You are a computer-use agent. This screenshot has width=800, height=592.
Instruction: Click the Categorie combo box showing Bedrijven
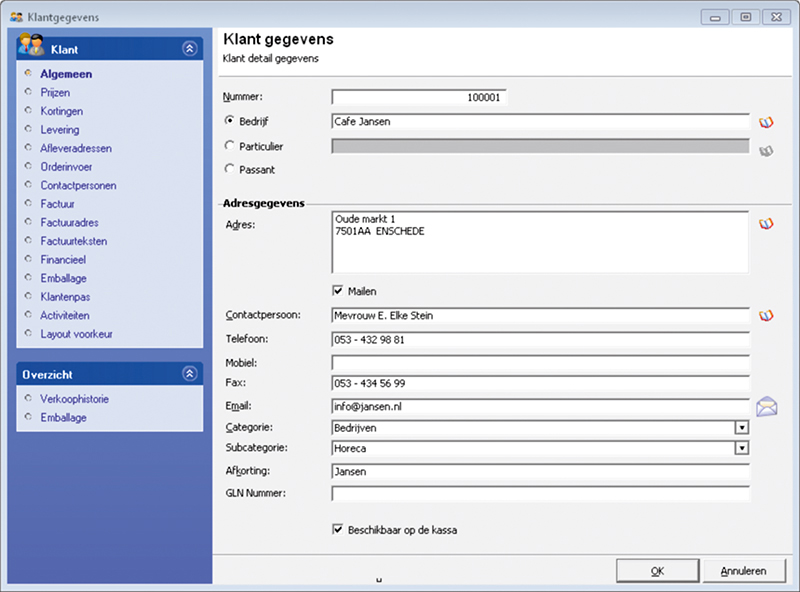(540, 428)
